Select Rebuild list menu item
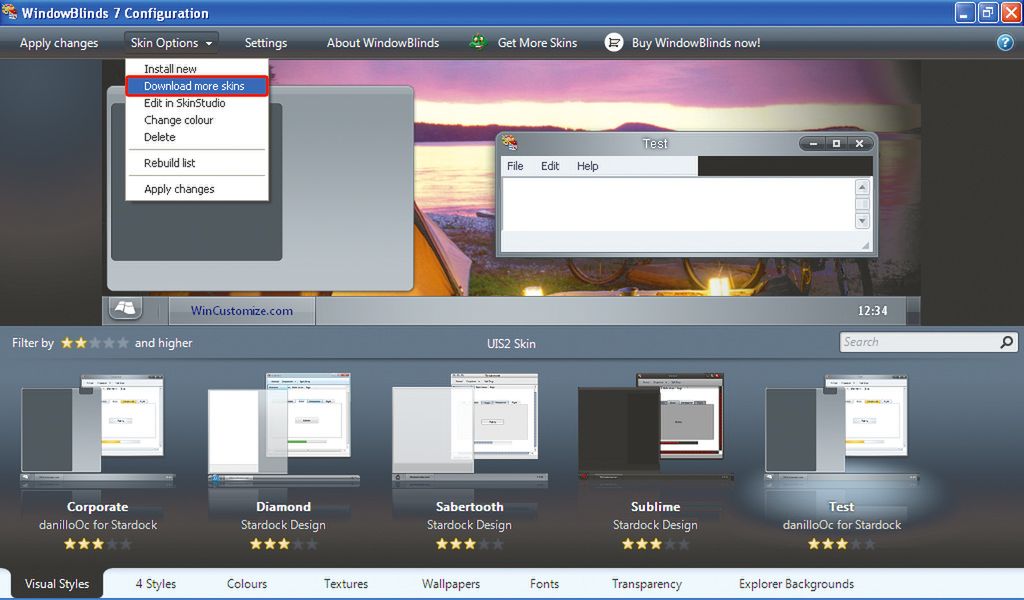Image resolution: width=1024 pixels, height=600 pixels. coord(197,163)
